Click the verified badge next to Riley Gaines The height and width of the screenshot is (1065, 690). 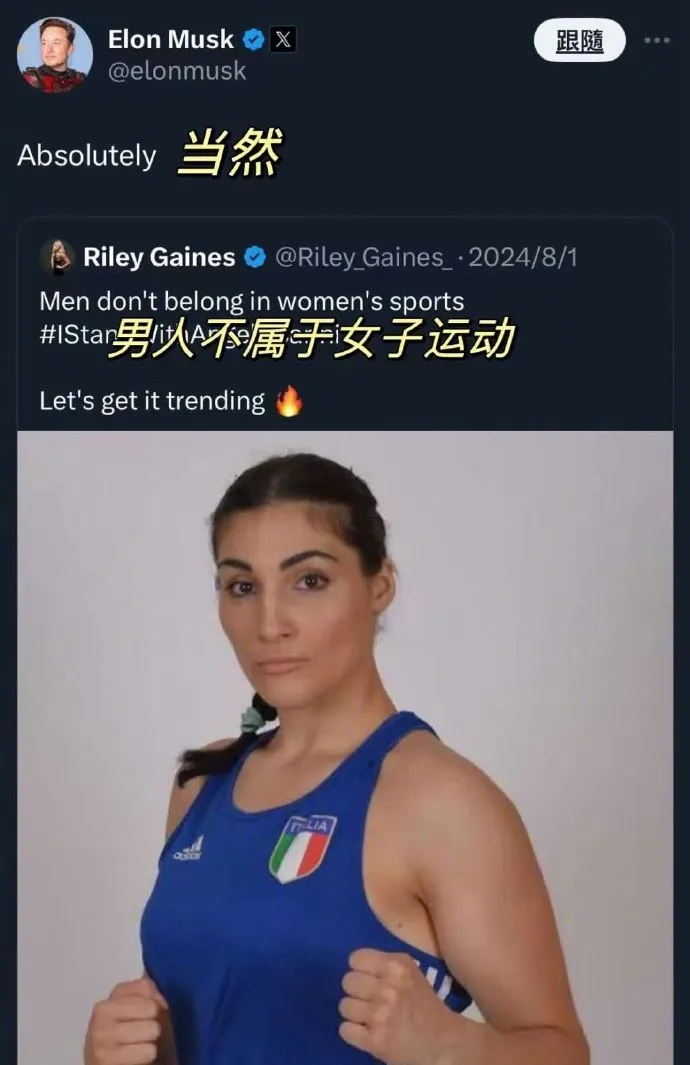click(255, 257)
